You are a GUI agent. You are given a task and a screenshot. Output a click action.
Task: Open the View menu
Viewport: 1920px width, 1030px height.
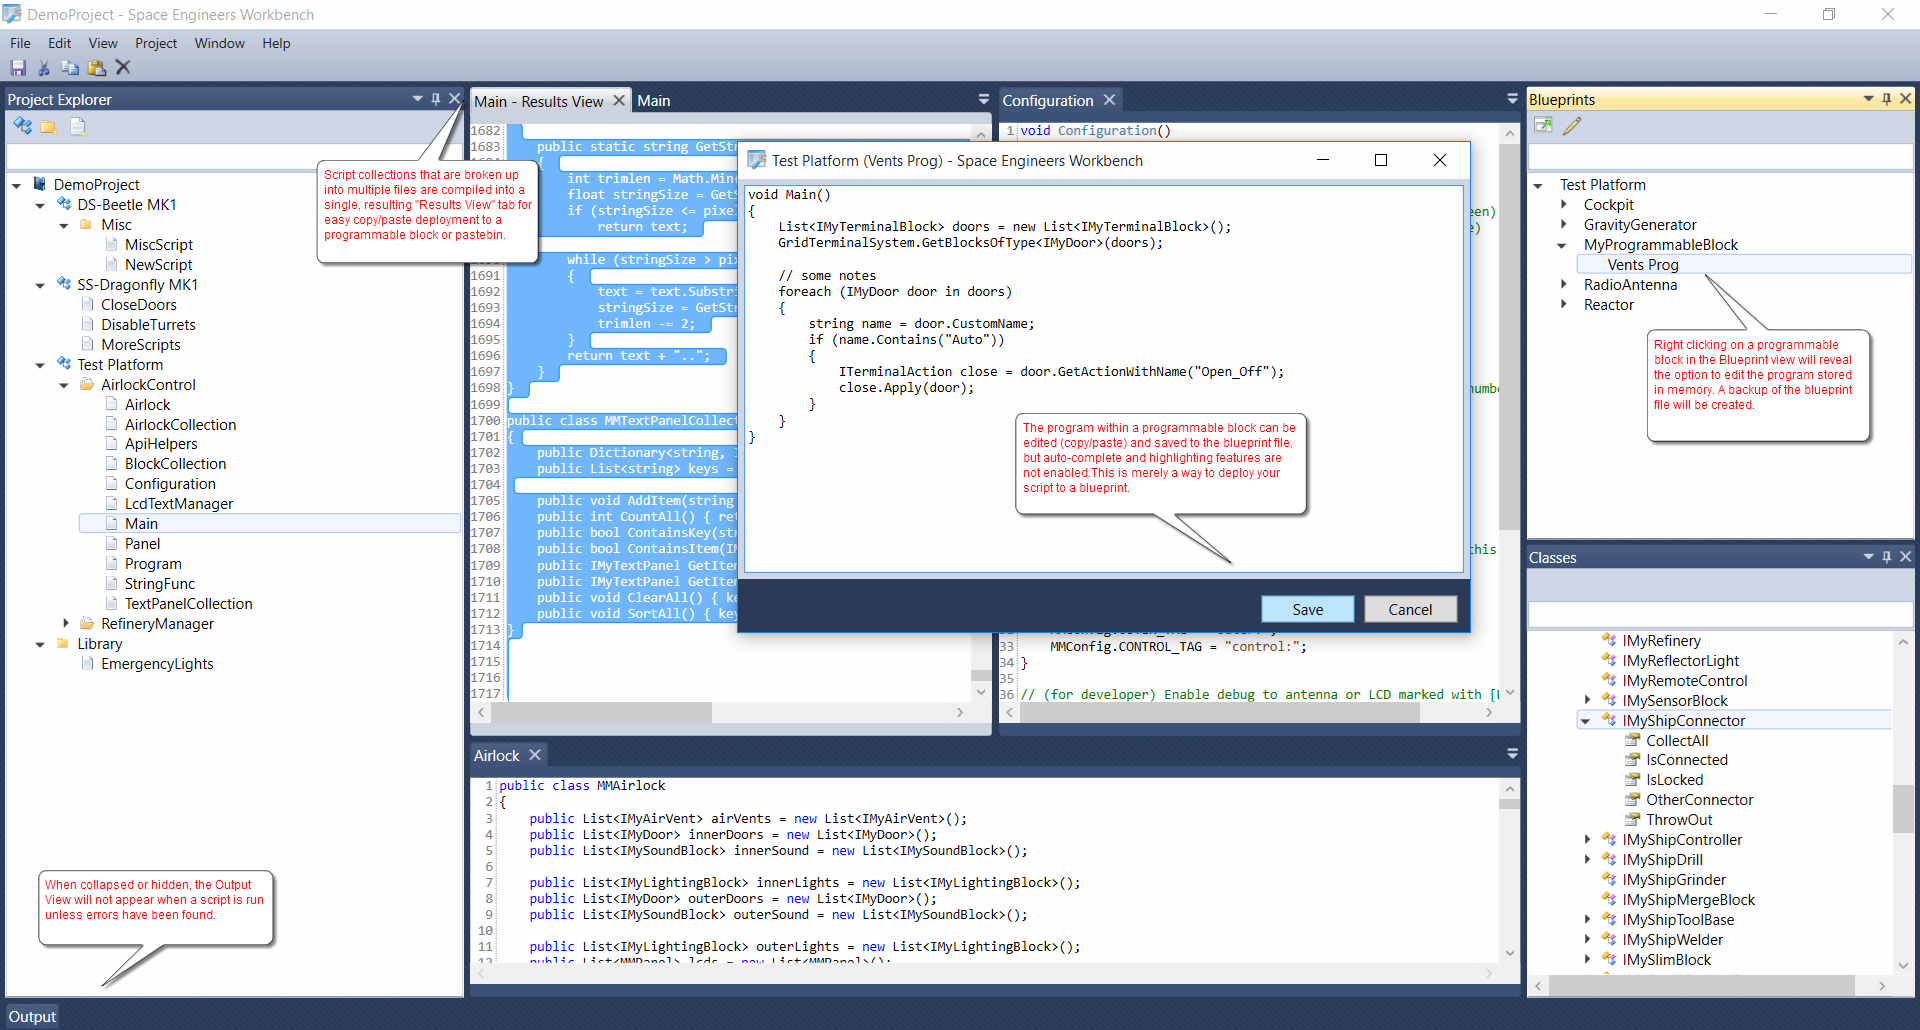pos(103,43)
